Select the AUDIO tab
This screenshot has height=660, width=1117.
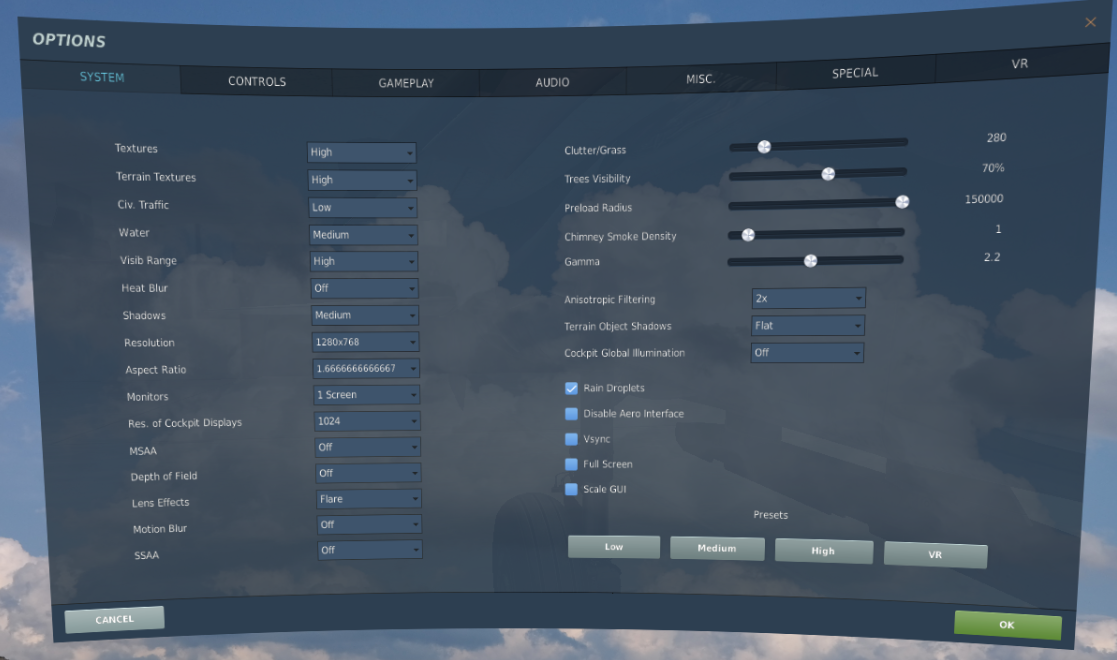[x=552, y=82]
